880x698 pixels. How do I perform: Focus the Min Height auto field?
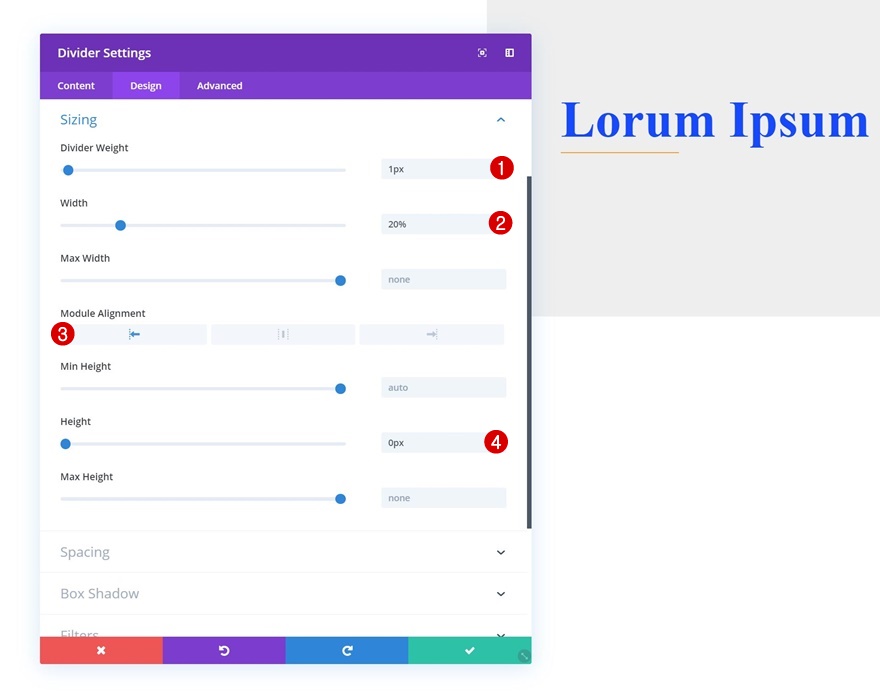[443, 388]
